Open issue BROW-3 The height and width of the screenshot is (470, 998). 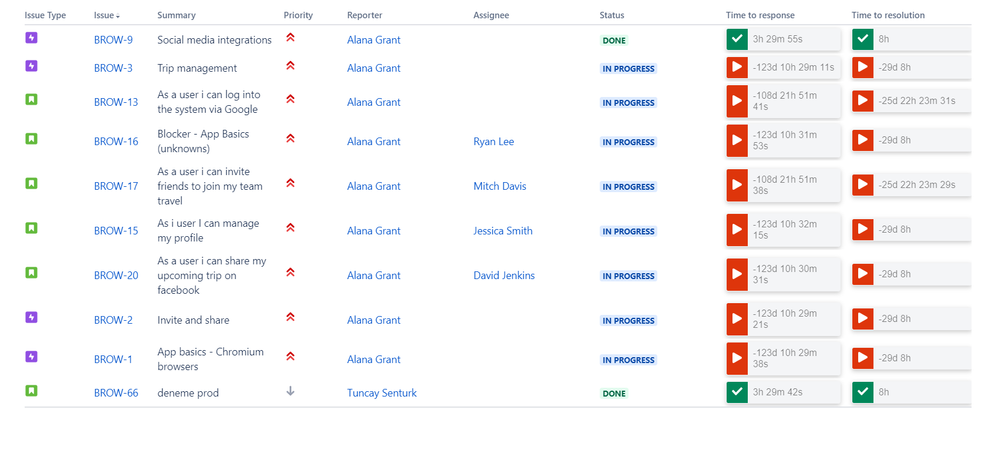pyautogui.click(x=113, y=68)
